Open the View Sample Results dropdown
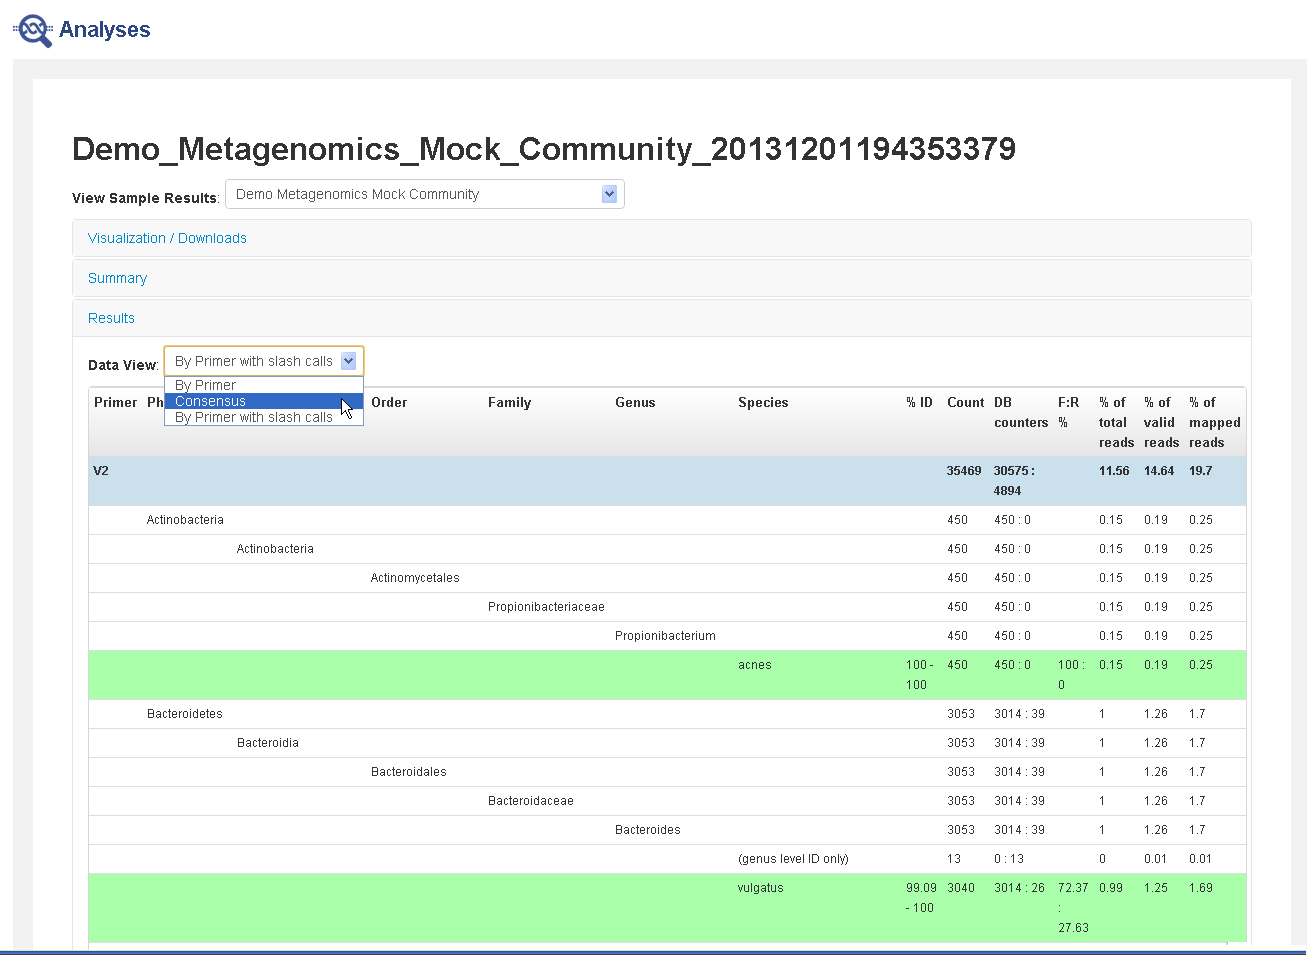This screenshot has height=955, width=1307. (424, 194)
